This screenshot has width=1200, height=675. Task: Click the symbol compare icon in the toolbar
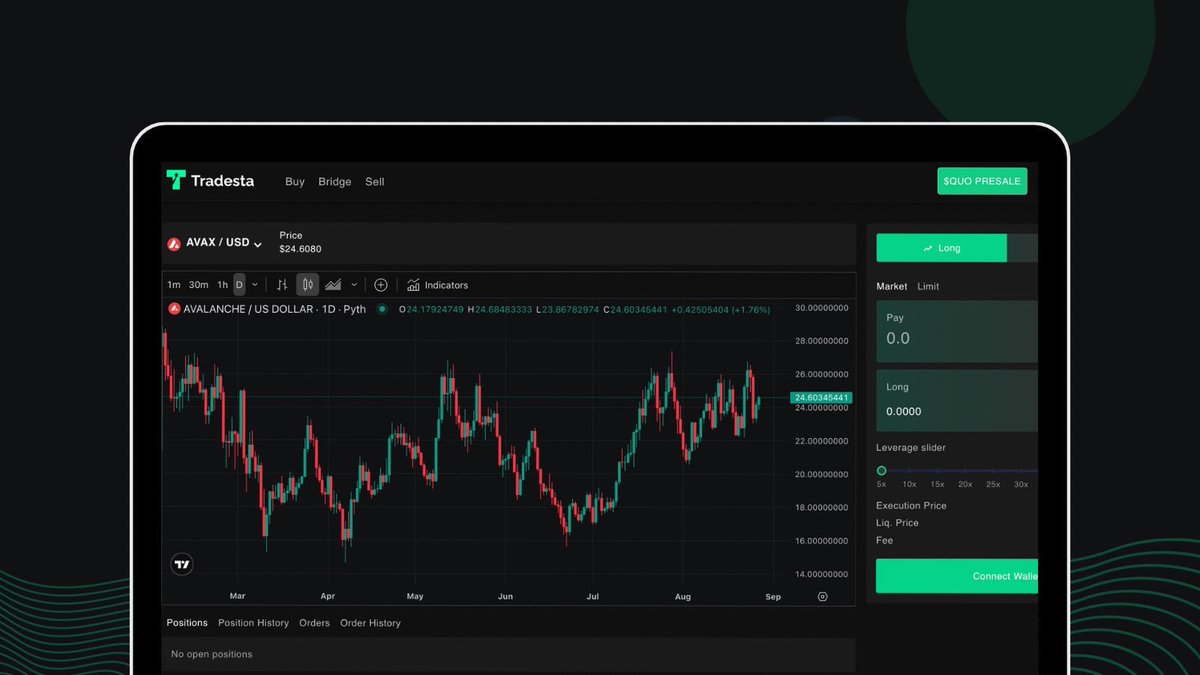pyautogui.click(x=283, y=285)
